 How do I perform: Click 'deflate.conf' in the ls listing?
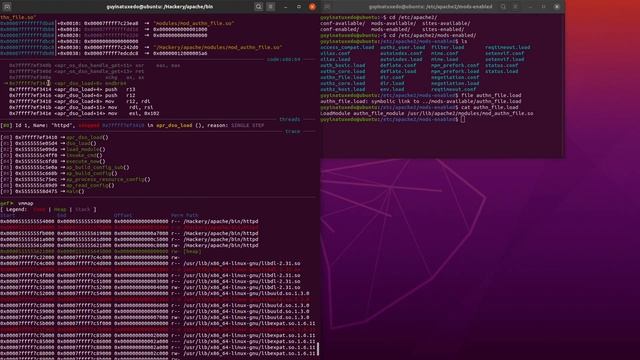(x=398, y=65)
